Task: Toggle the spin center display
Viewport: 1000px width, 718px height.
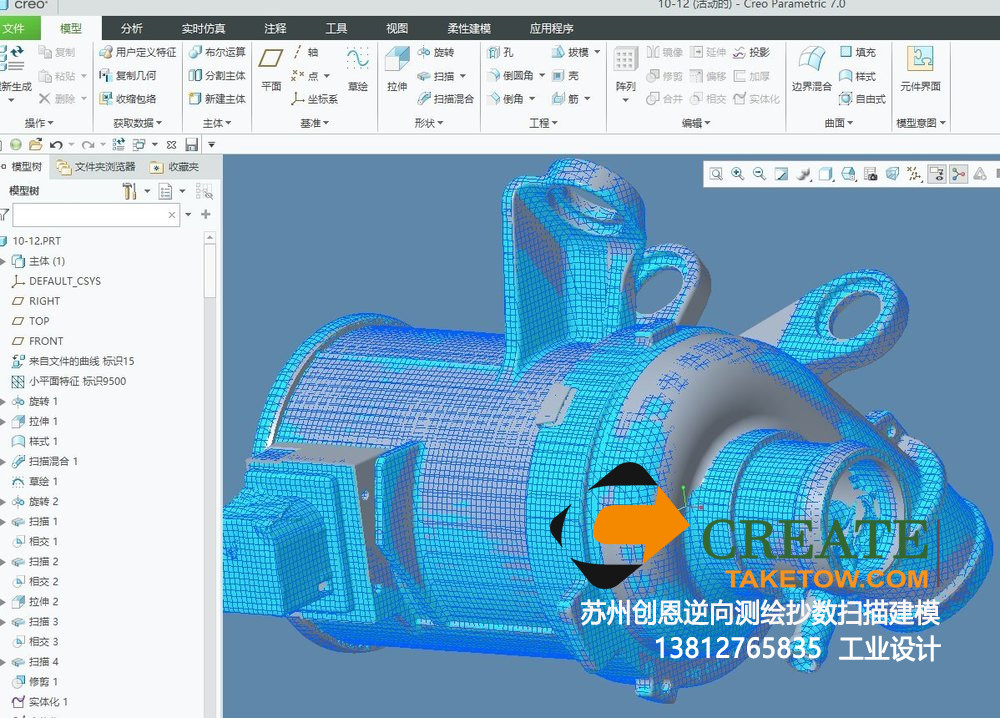Action: click(x=959, y=174)
